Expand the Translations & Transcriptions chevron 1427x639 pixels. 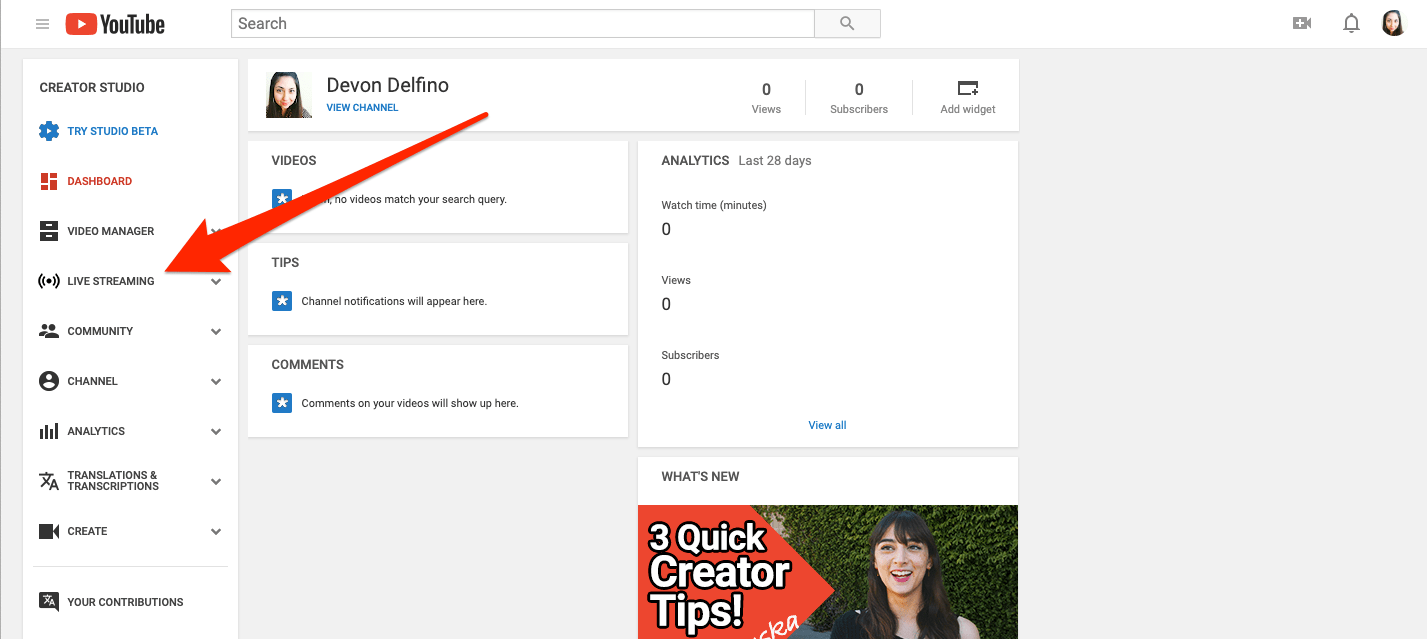[216, 481]
